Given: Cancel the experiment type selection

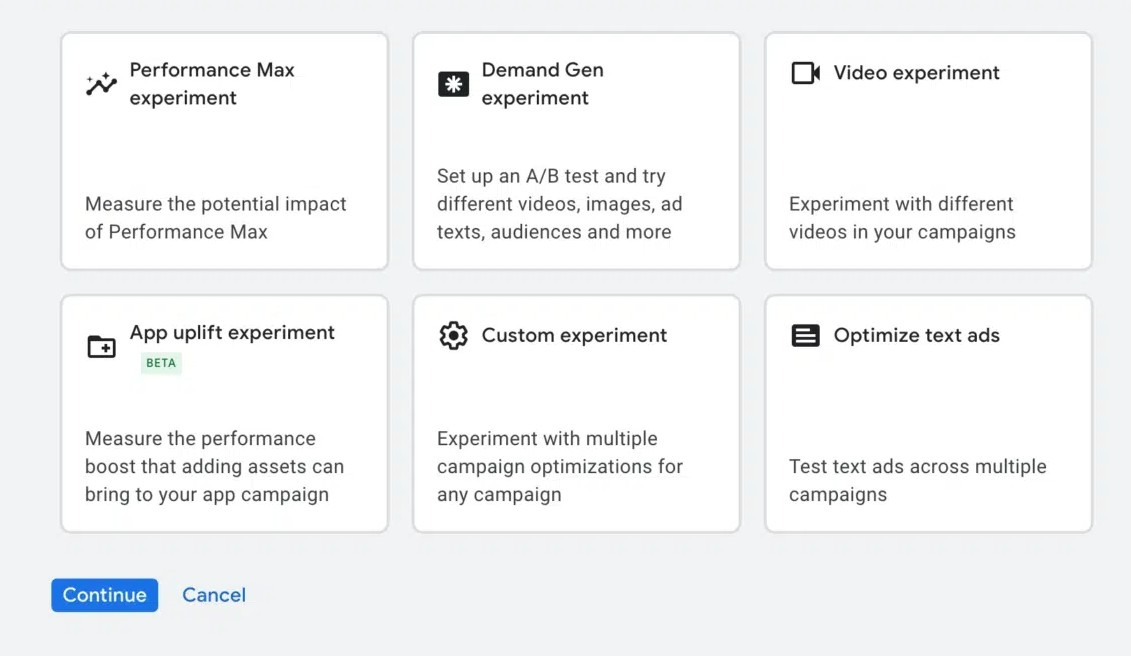Looking at the screenshot, I should point(214,595).
